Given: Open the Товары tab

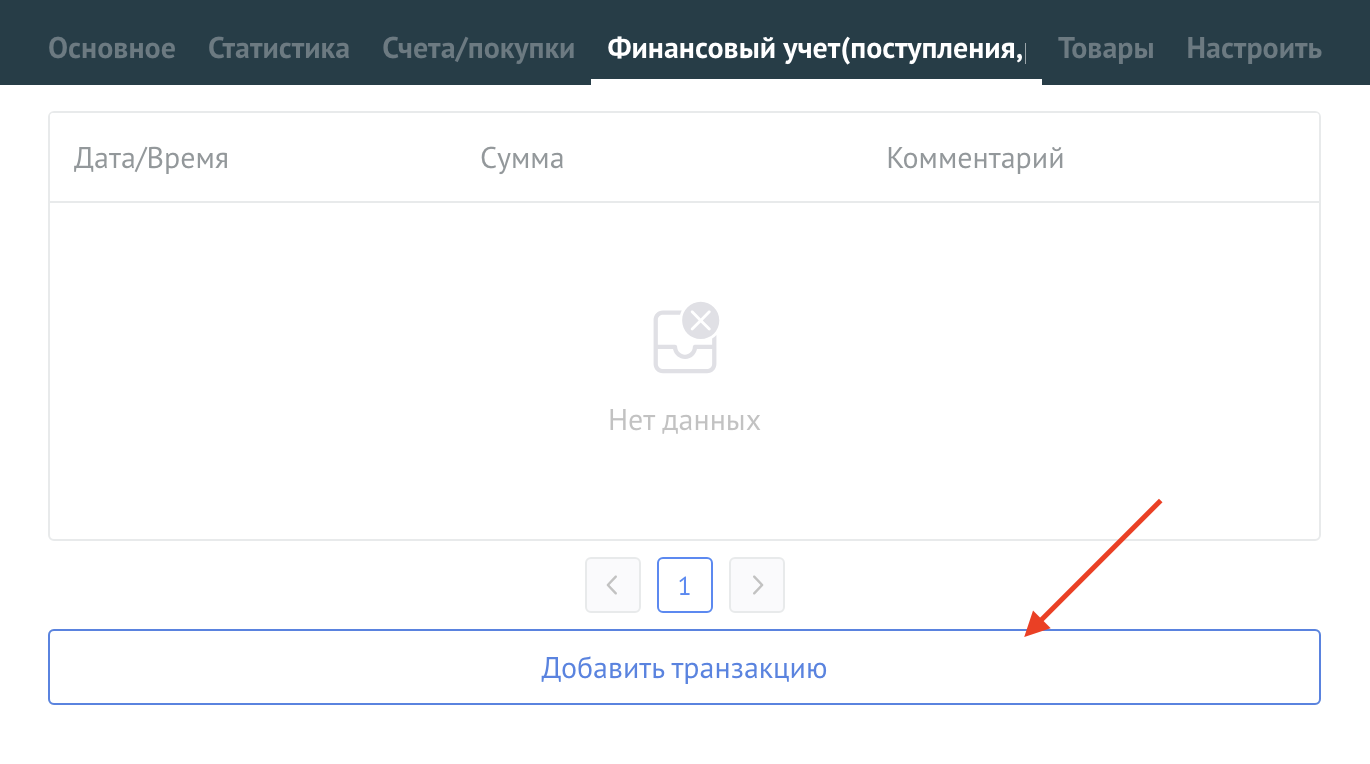Looking at the screenshot, I should (x=1106, y=48).
